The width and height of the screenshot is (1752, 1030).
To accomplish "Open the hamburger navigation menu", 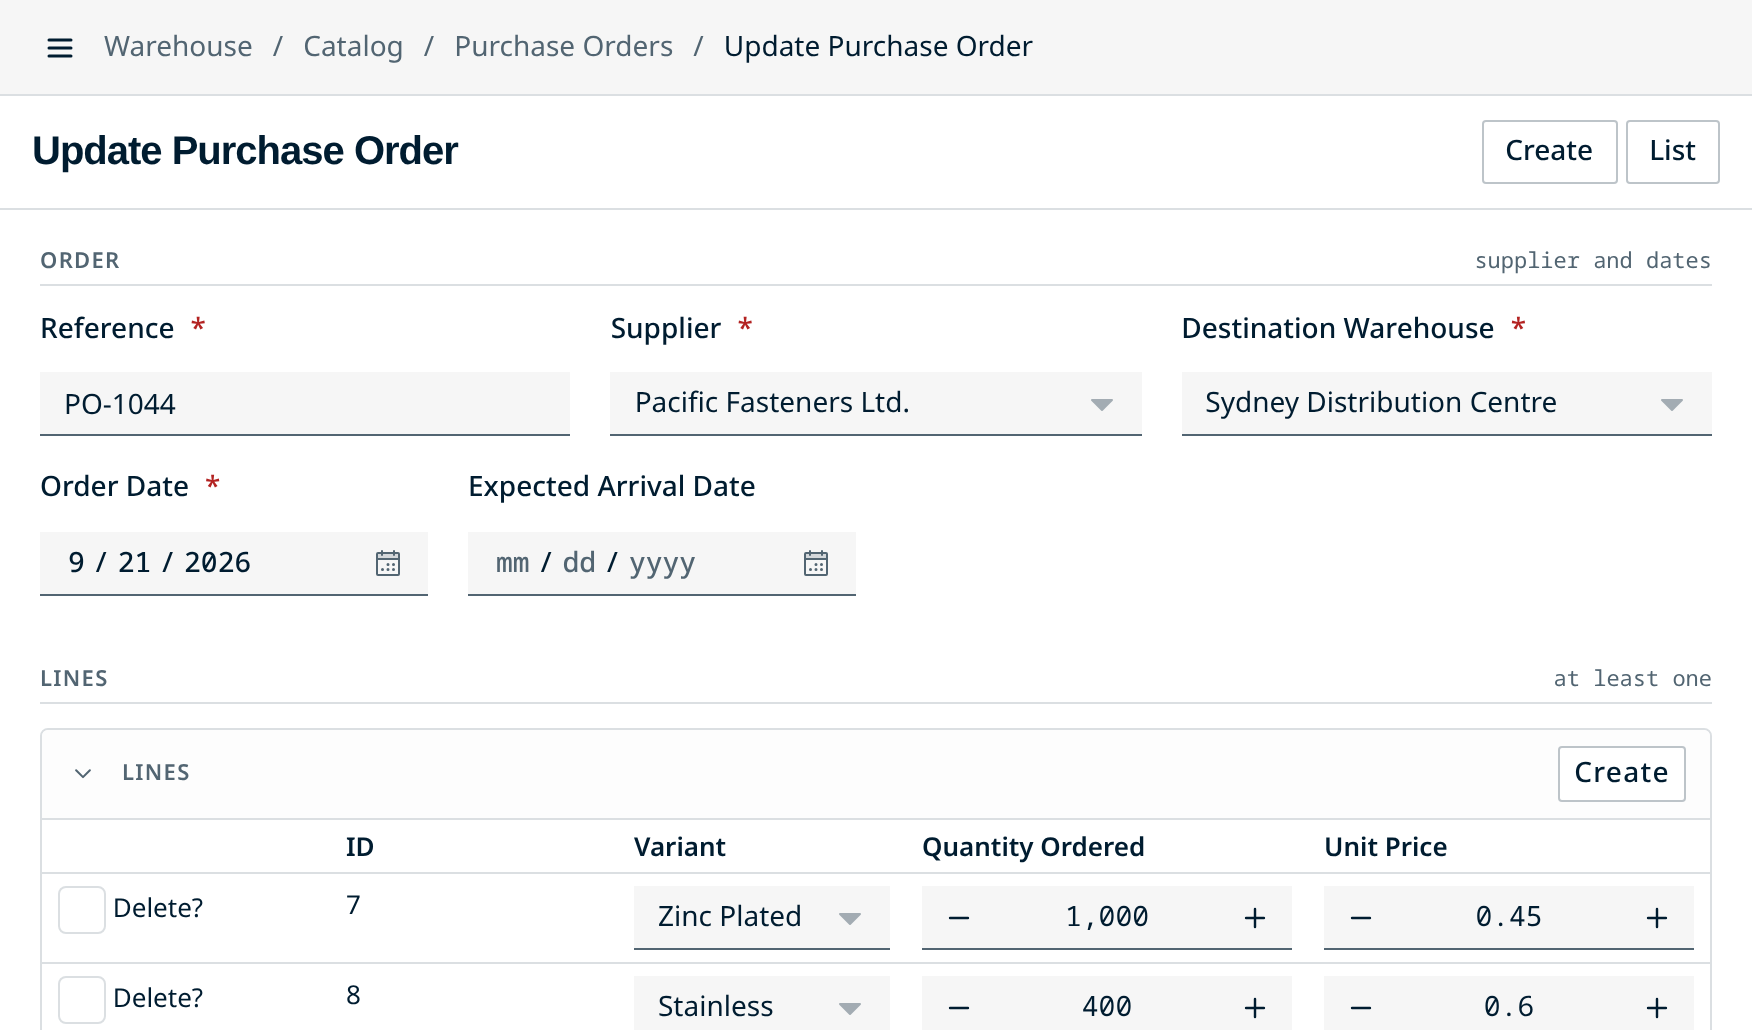I will click(60, 47).
